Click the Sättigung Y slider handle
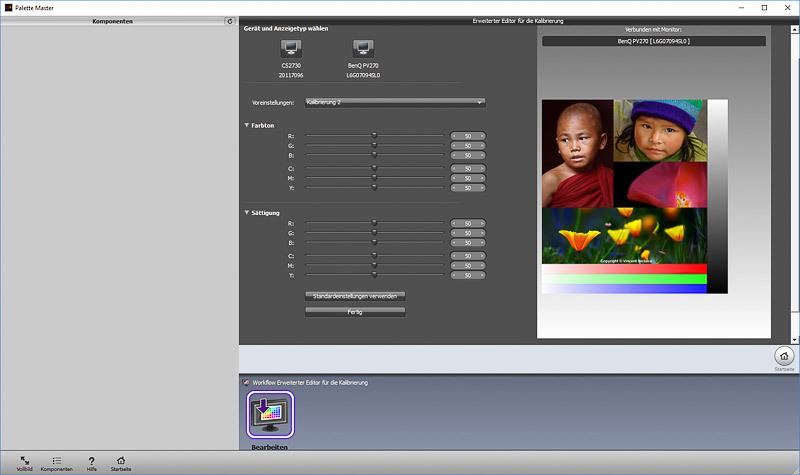Viewport: 800px width, 475px height. (x=375, y=274)
